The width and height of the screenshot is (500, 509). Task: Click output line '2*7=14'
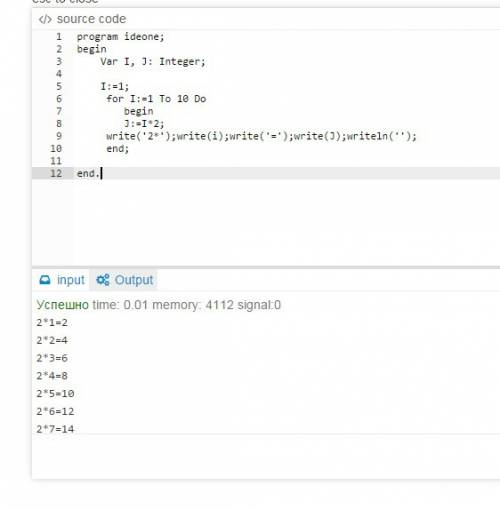click(55, 429)
